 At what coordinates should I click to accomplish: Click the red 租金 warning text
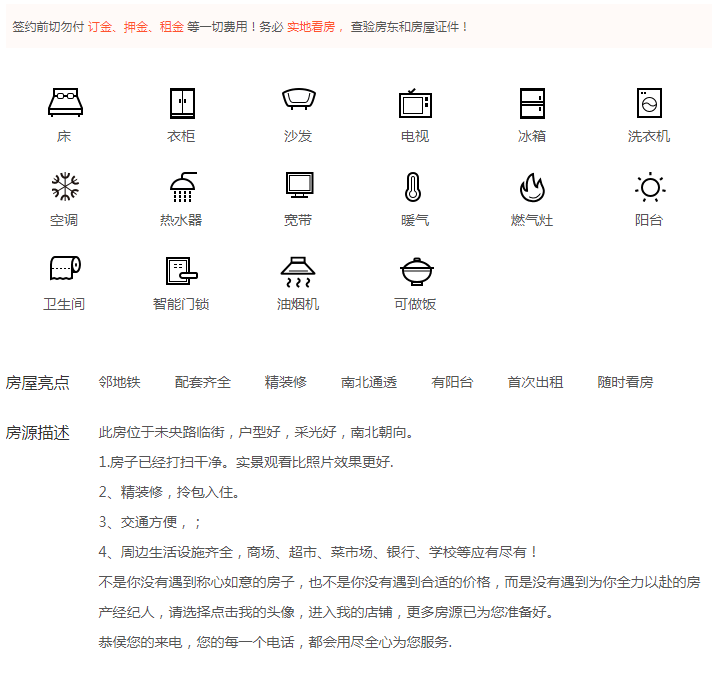pyautogui.click(x=171, y=27)
